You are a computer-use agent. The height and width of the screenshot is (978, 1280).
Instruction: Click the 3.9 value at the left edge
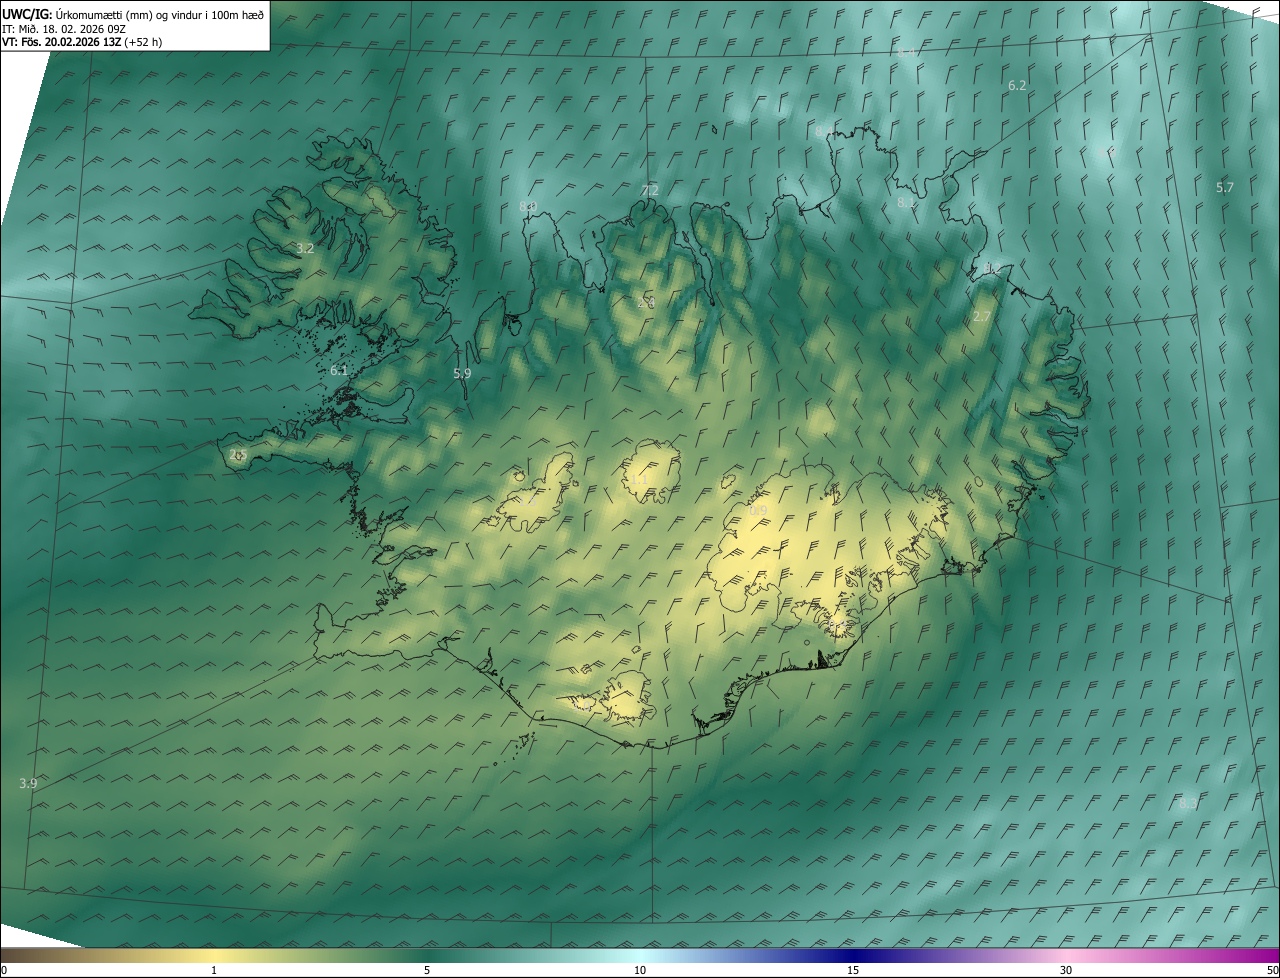pyautogui.click(x=28, y=783)
